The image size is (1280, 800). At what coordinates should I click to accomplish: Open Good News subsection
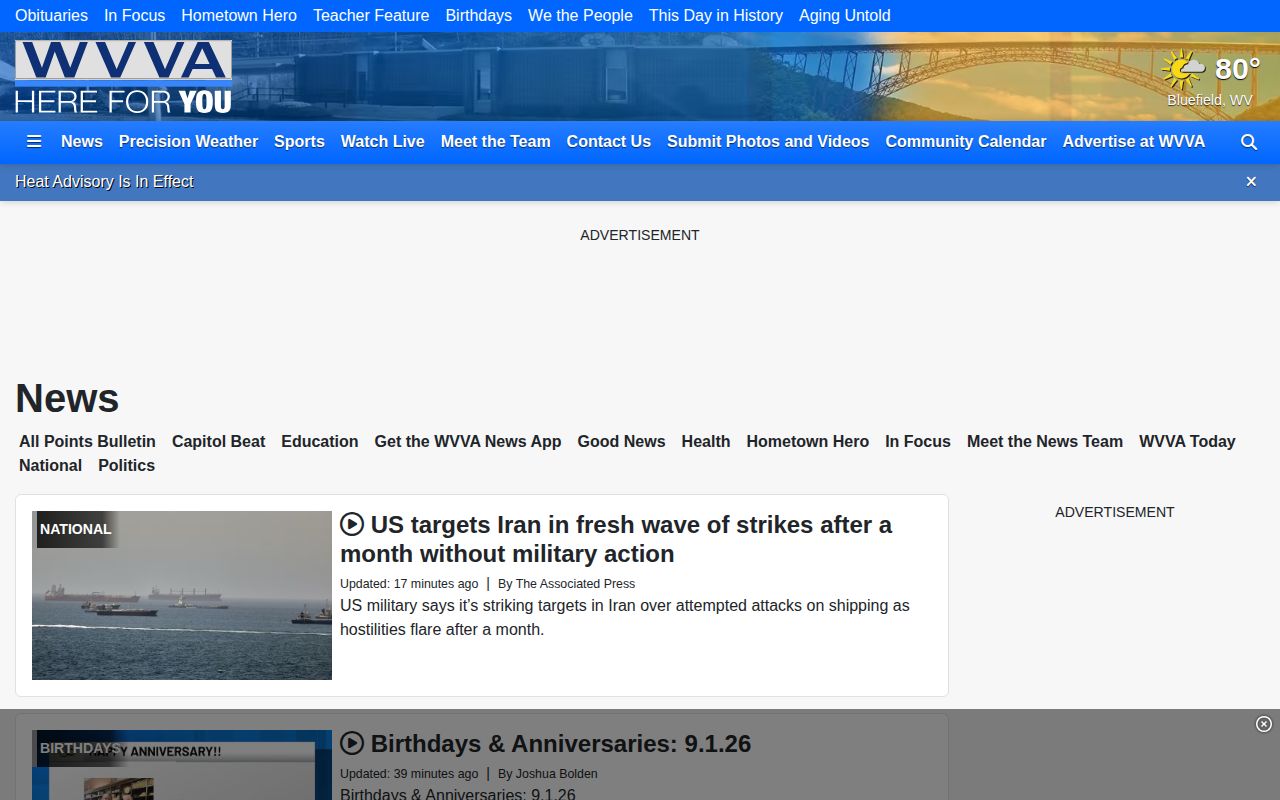point(621,441)
